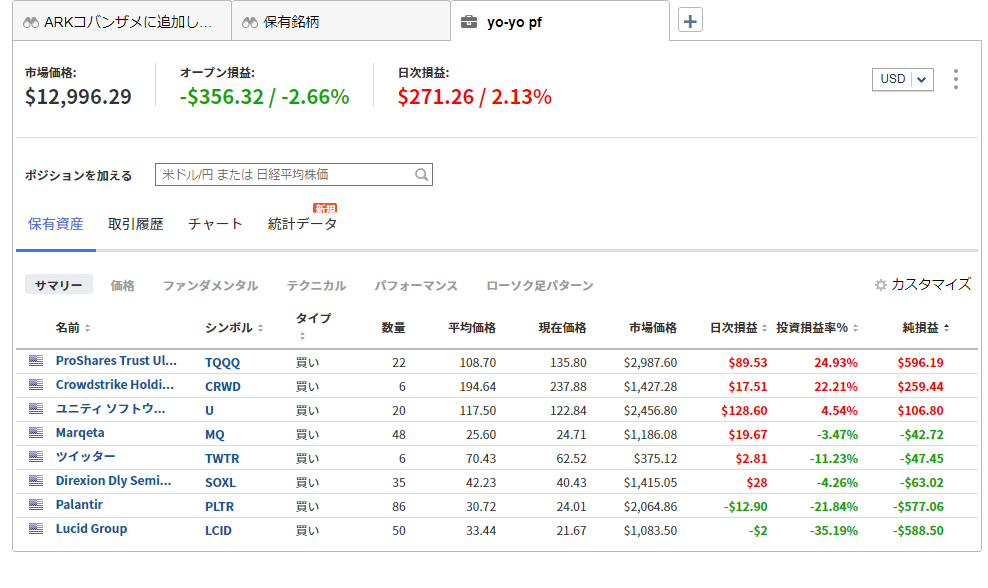Image resolution: width=988 pixels, height=588 pixels.
Task: Open the 統計データ tab
Action: (x=302, y=224)
